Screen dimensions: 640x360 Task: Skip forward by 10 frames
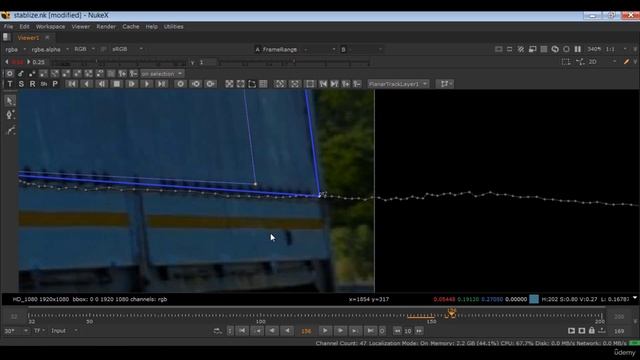[x=419, y=331]
